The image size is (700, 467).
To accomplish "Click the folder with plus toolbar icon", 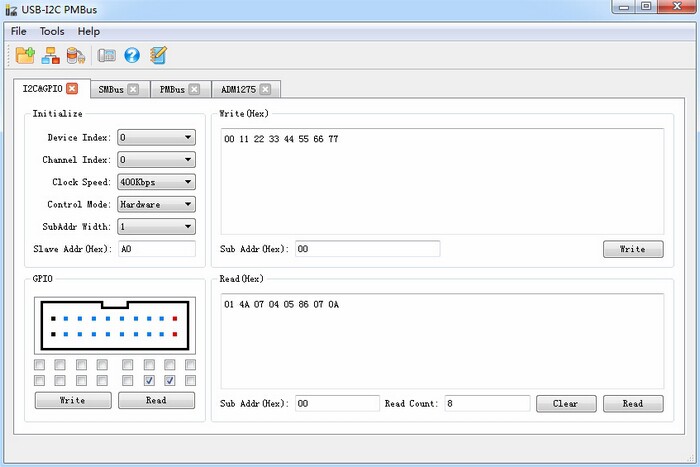I will tap(25, 55).
